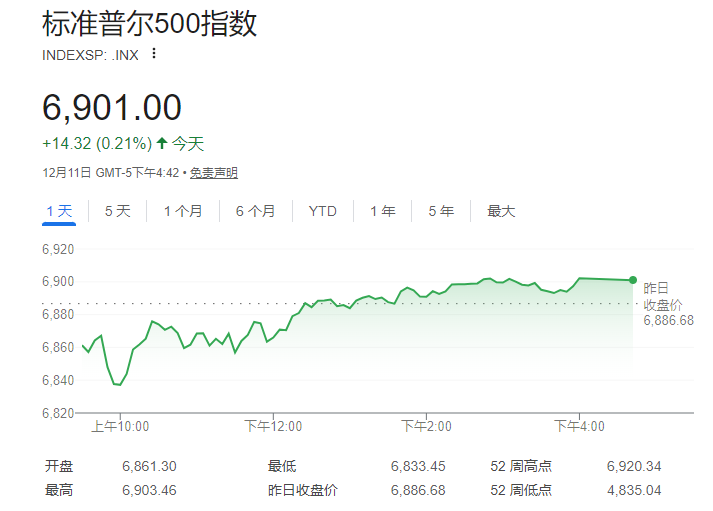Click the 6,886.68 value in stats table
The width and height of the screenshot is (713, 511).
tap(418, 491)
